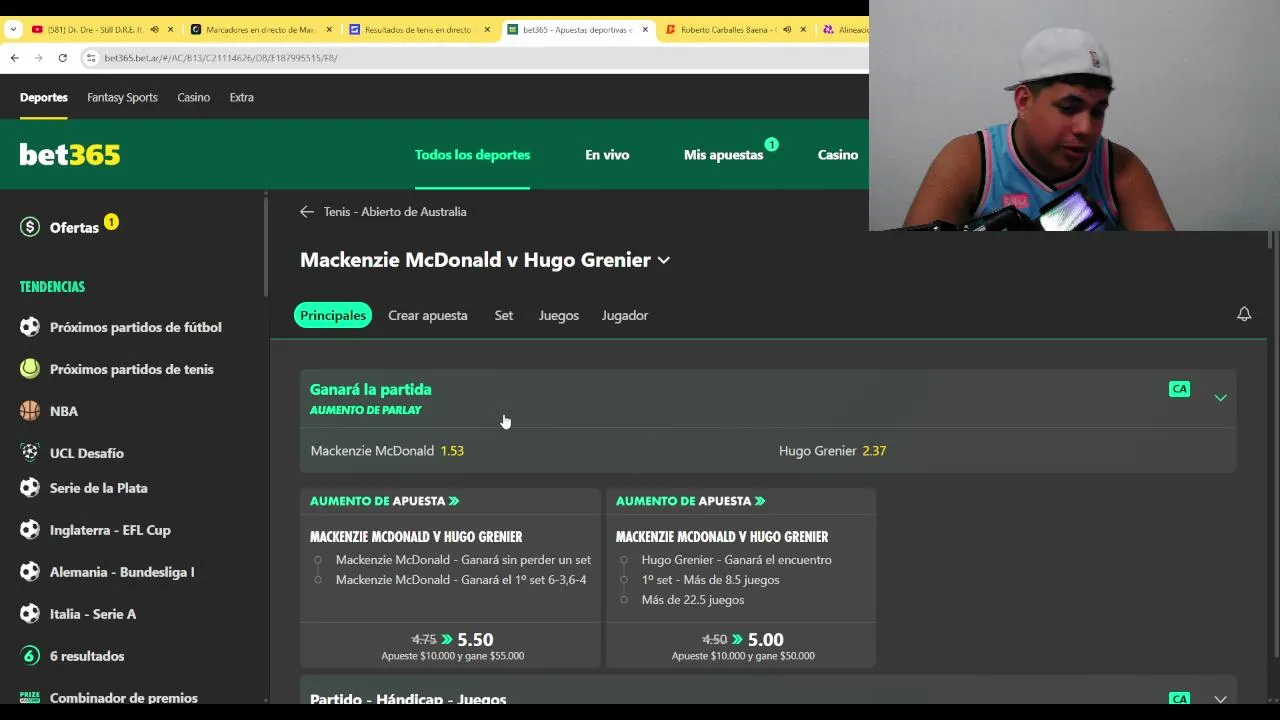This screenshot has height=720, width=1280.
Task: Select Grenier bet boost at 5.00
Action: [x=743, y=647]
